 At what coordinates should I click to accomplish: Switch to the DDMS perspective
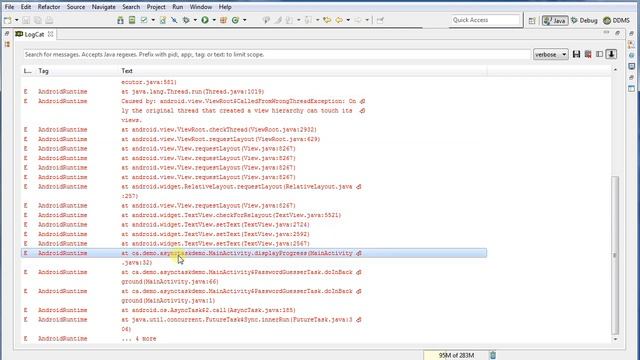point(616,20)
